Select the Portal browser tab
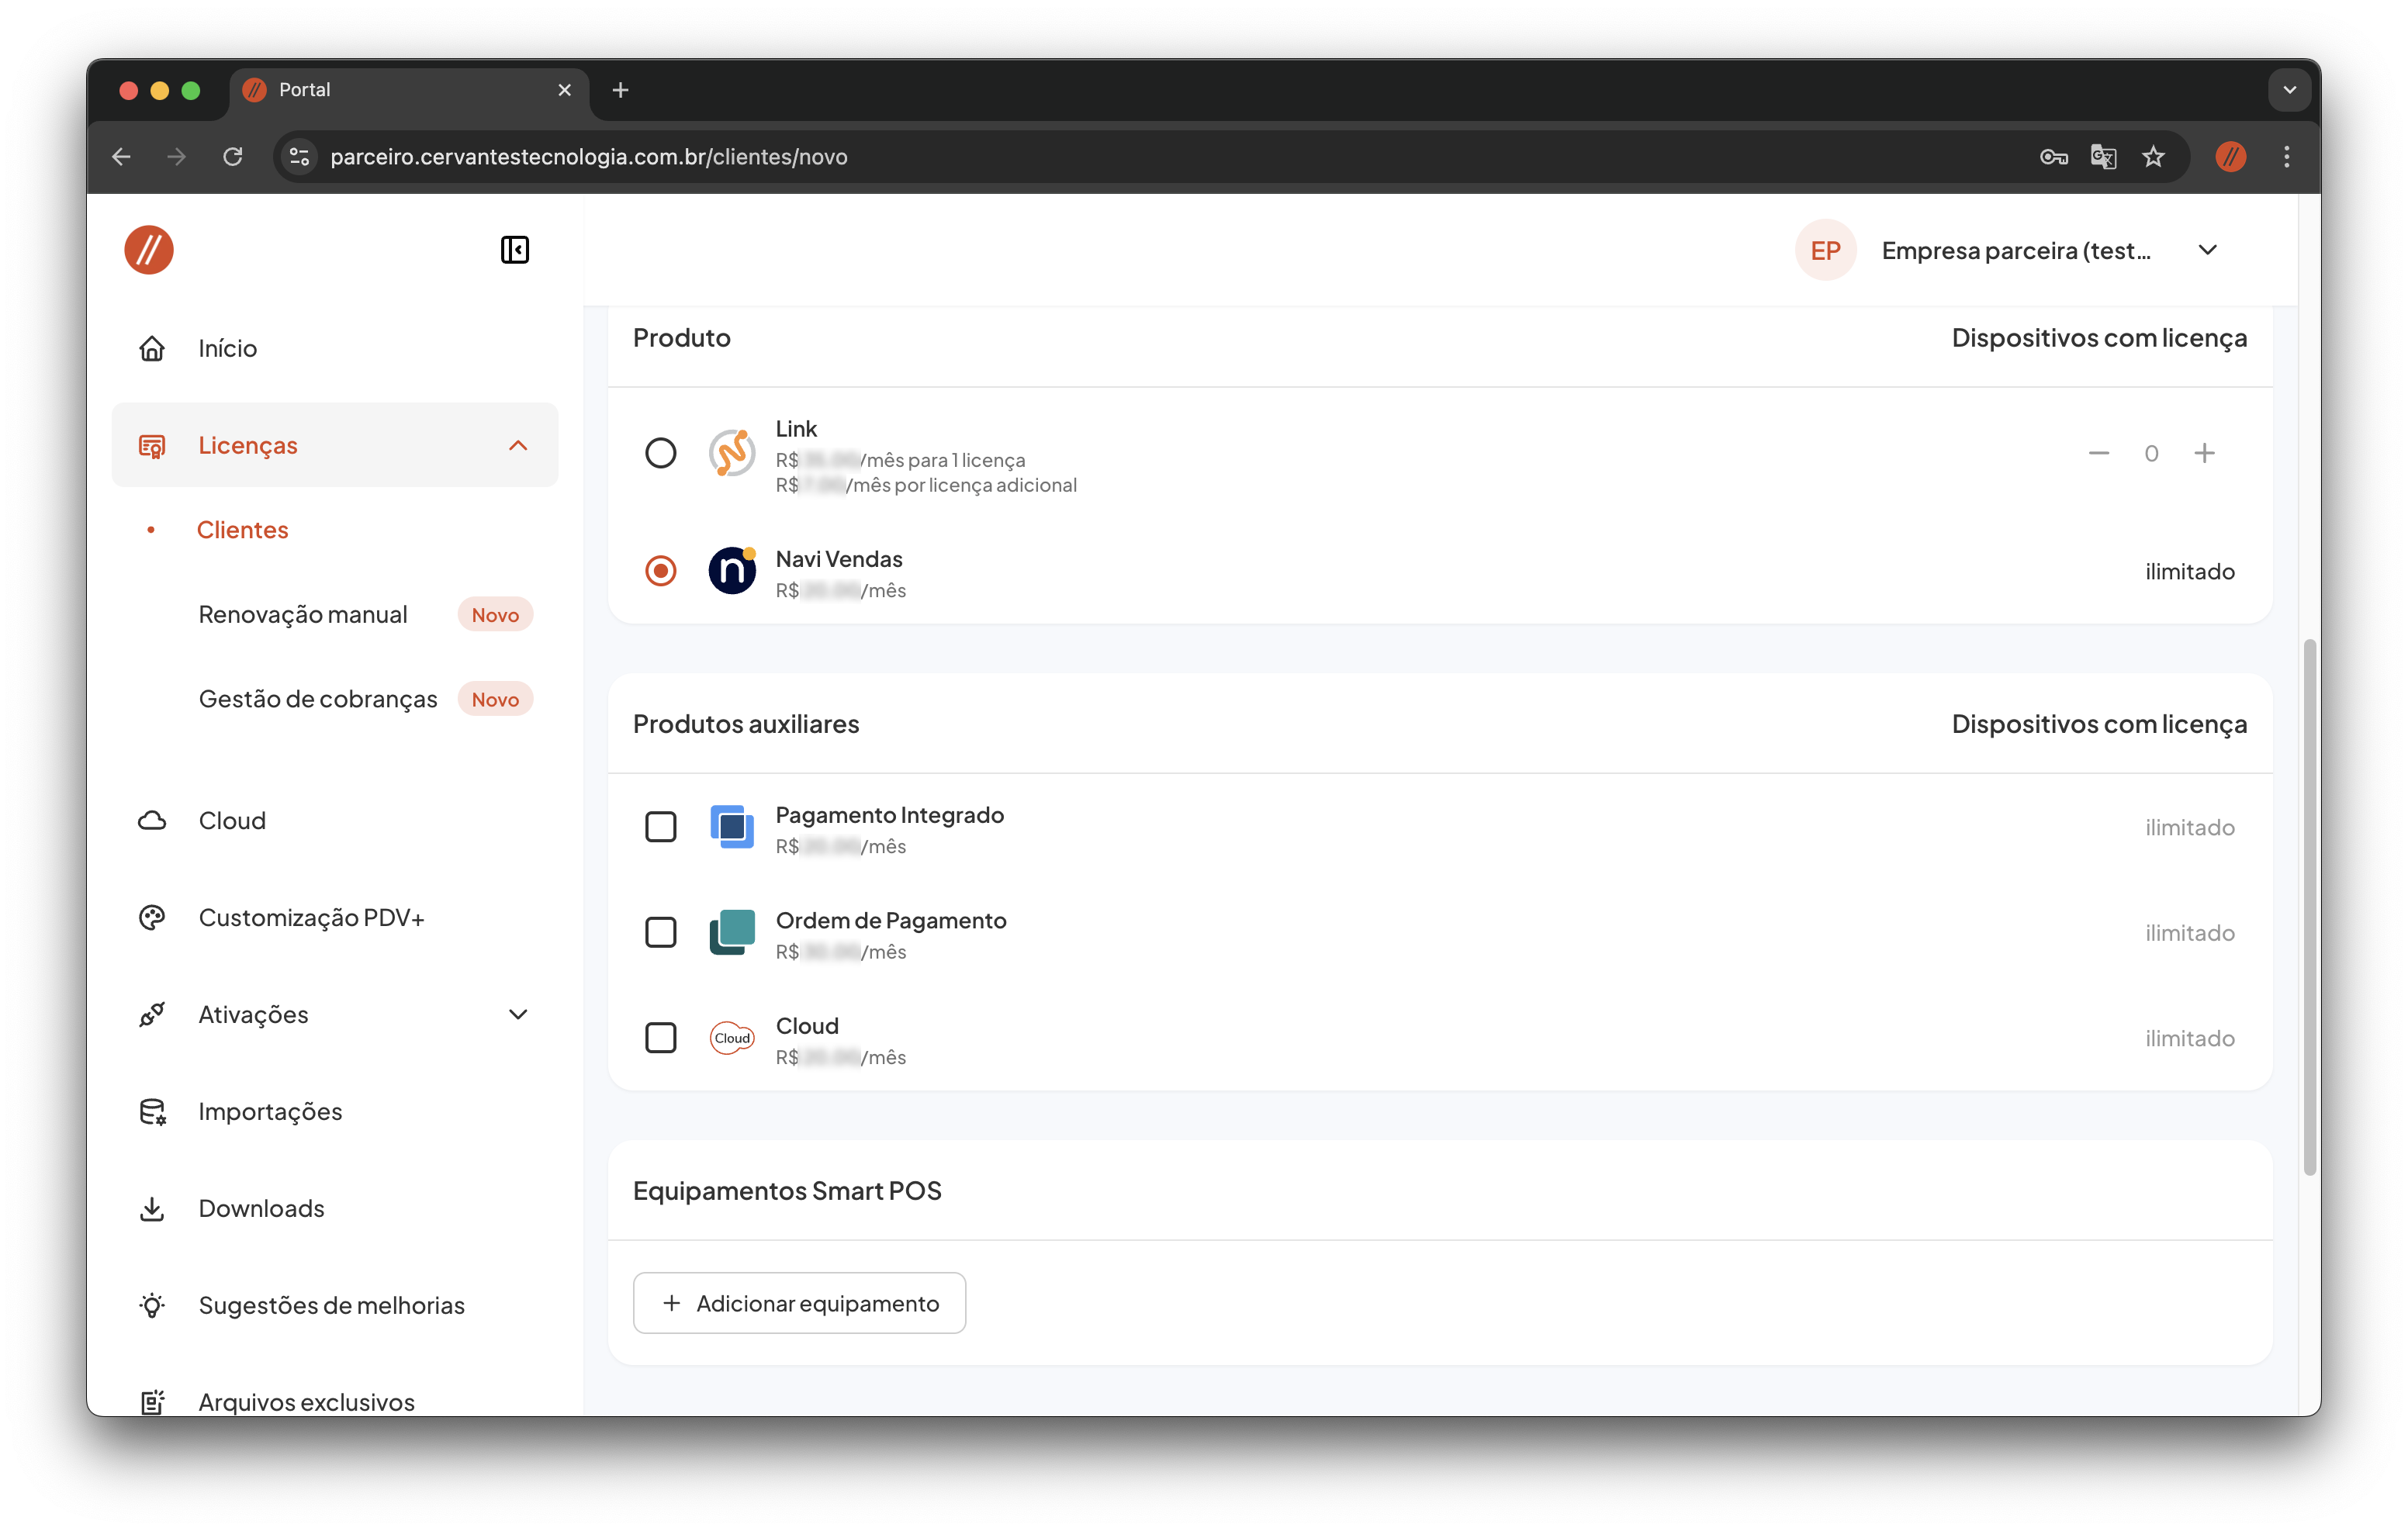2408x1531 pixels. tap(410, 90)
